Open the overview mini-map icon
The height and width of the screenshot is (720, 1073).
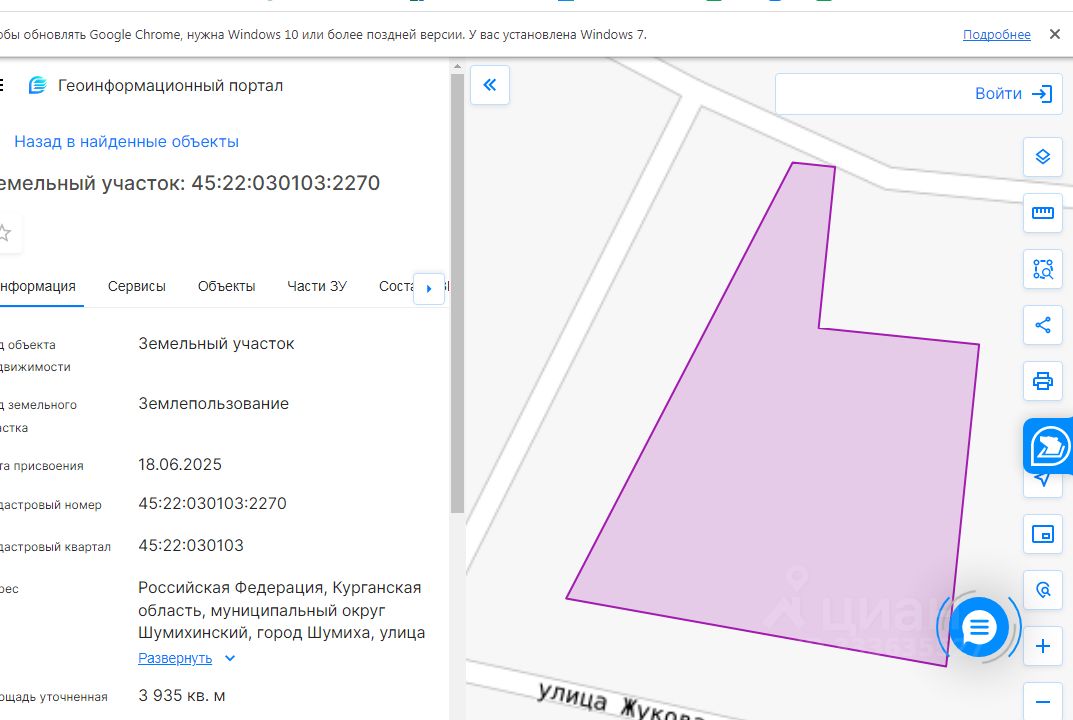1042,534
